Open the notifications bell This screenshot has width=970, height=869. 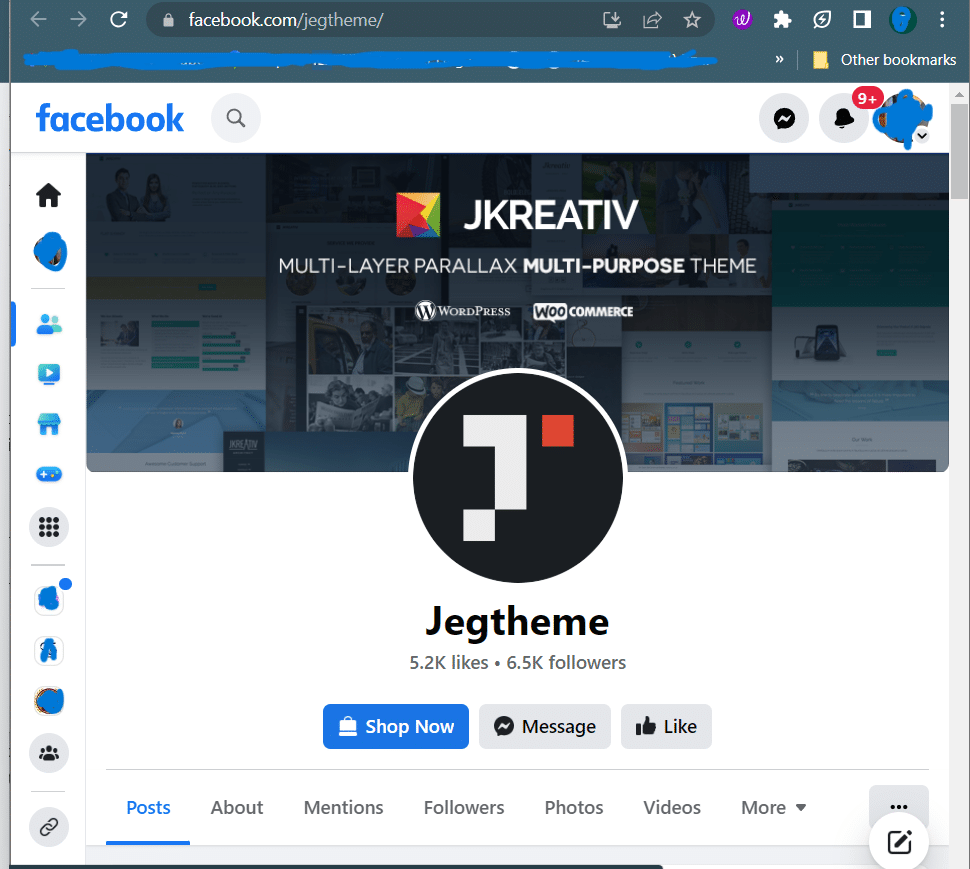(x=844, y=119)
